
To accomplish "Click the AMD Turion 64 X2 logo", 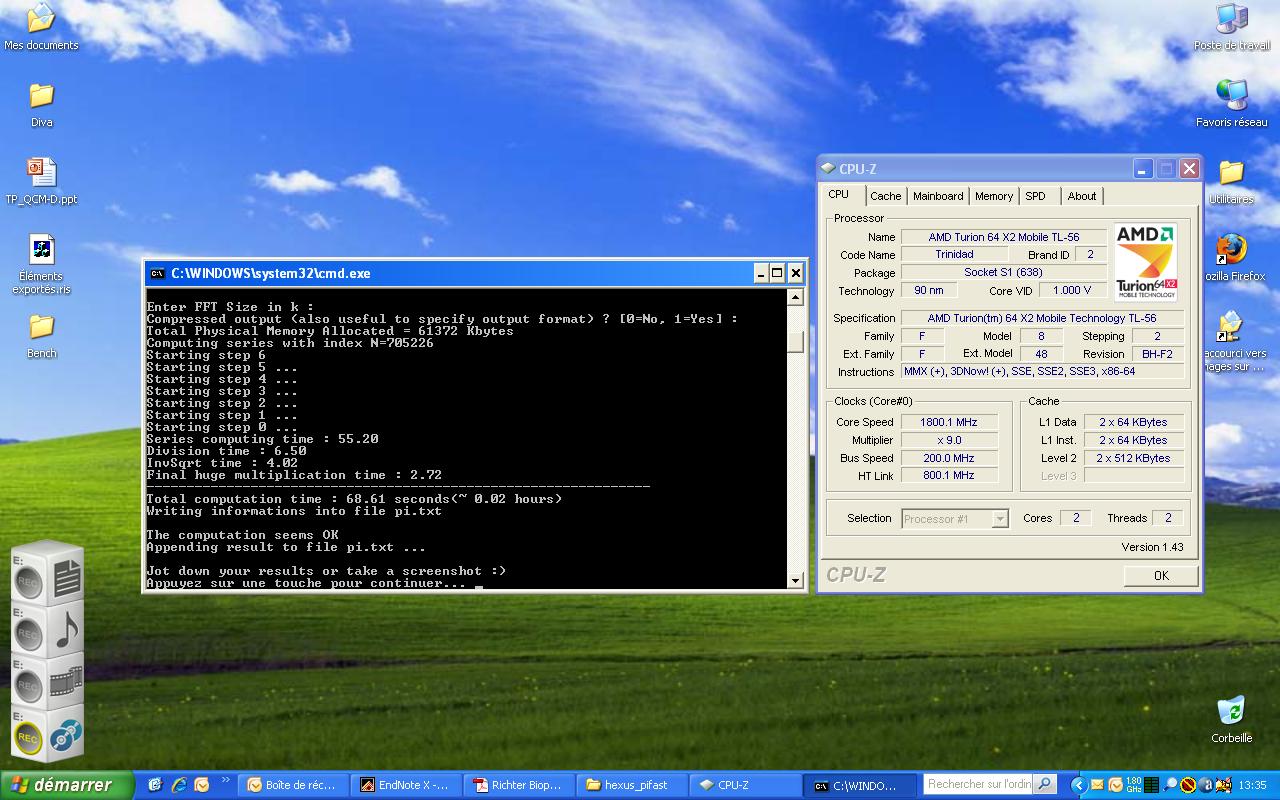I will click(x=1146, y=262).
